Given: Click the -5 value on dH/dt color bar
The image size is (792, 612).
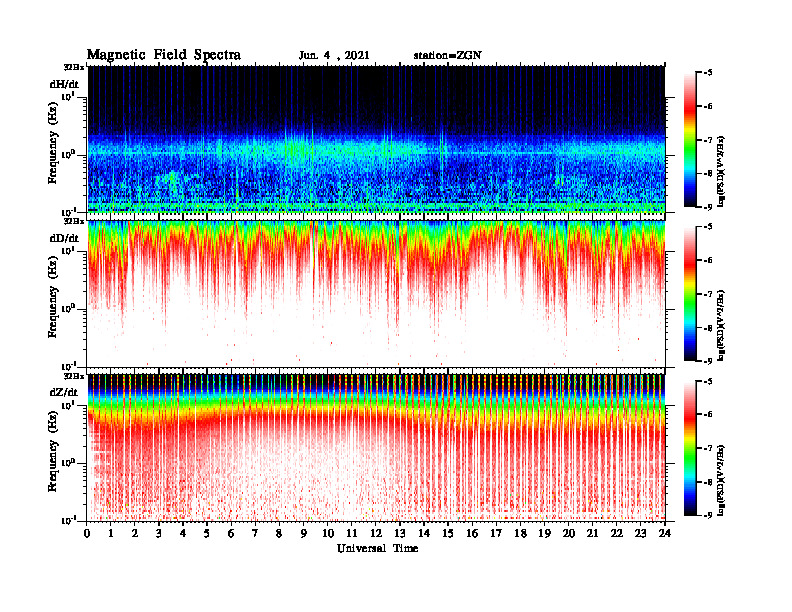Looking at the screenshot, I should click(x=708, y=73).
